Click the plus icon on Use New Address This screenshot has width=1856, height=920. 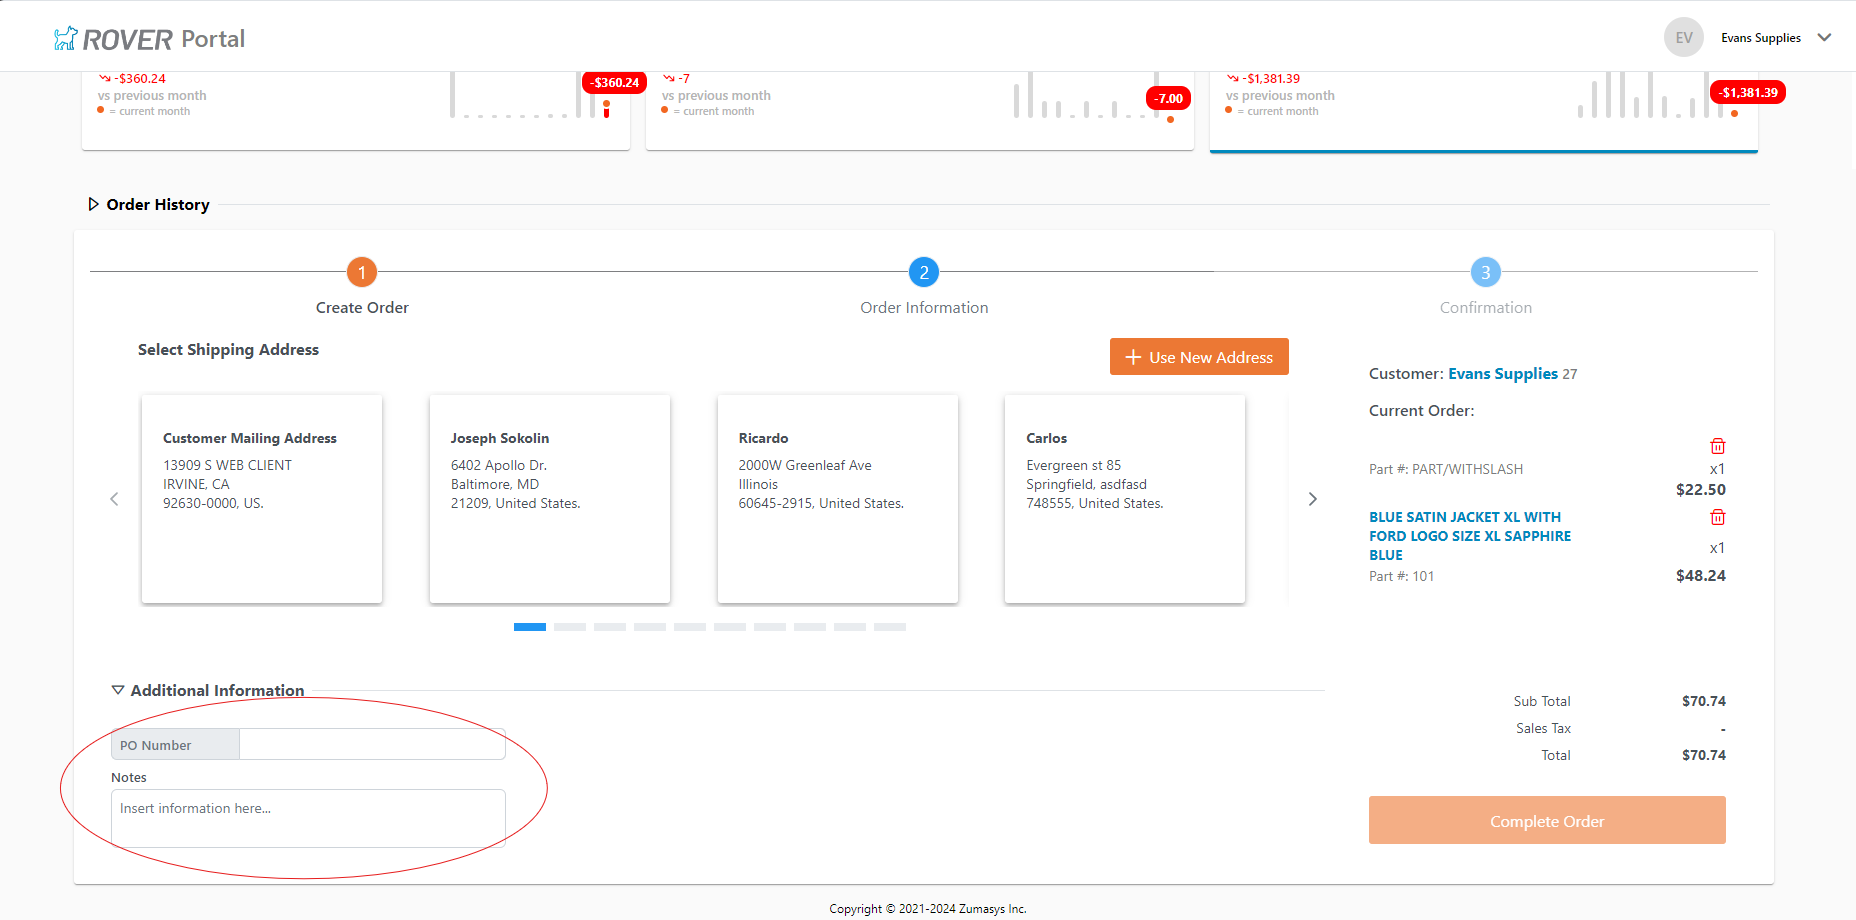(1134, 356)
